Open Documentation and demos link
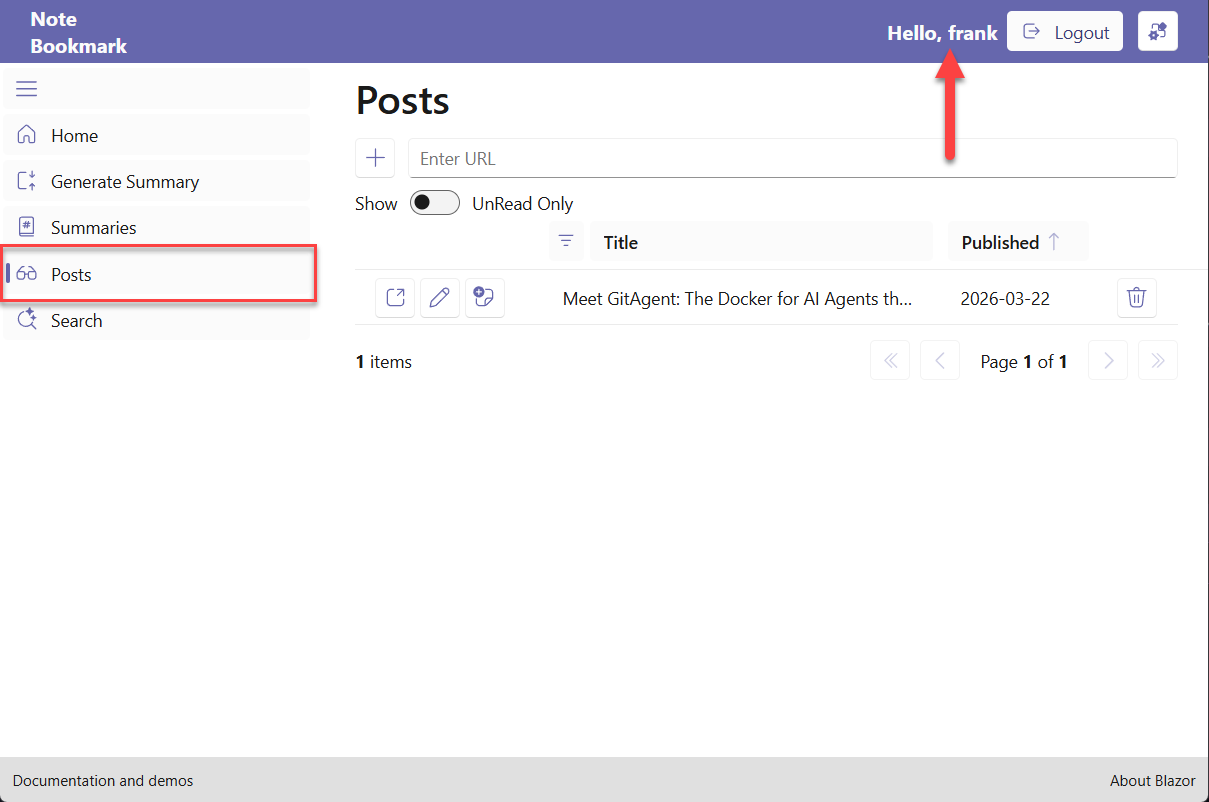This screenshot has width=1209, height=802. click(103, 781)
